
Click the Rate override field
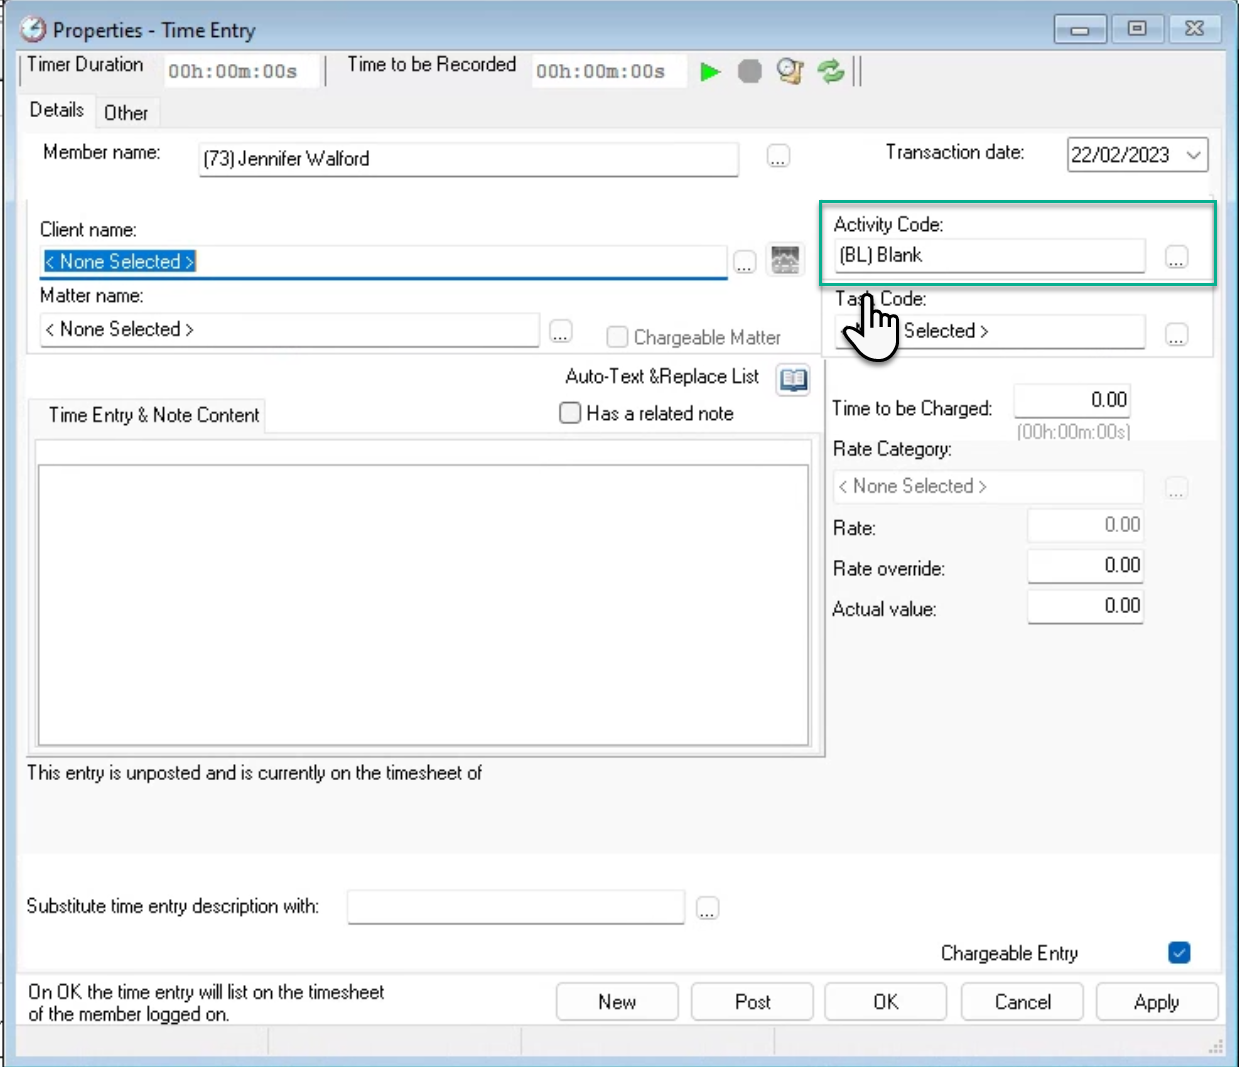pyautogui.click(x=1086, y=566)
